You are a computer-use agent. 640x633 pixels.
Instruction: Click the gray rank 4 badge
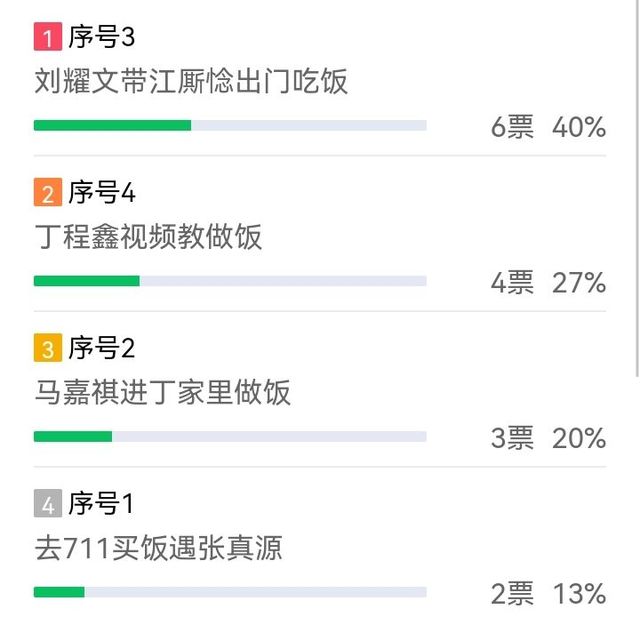[x=48, y=503]
